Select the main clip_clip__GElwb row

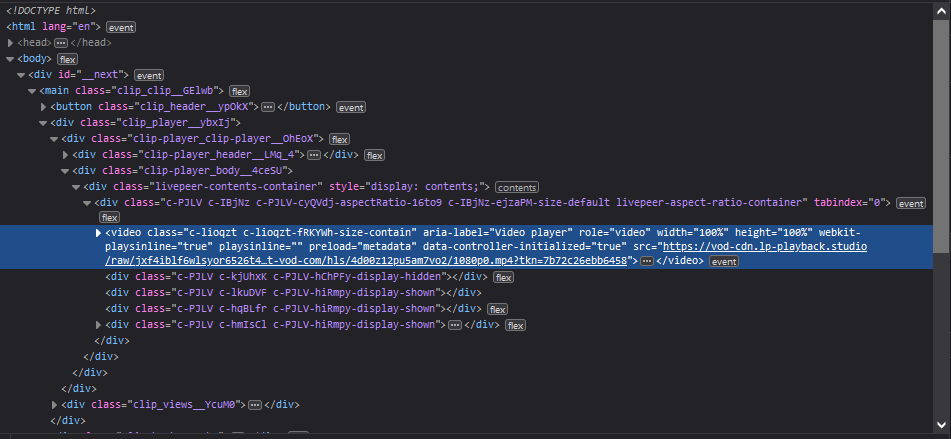pyautogui.click(x=132, y=91)
